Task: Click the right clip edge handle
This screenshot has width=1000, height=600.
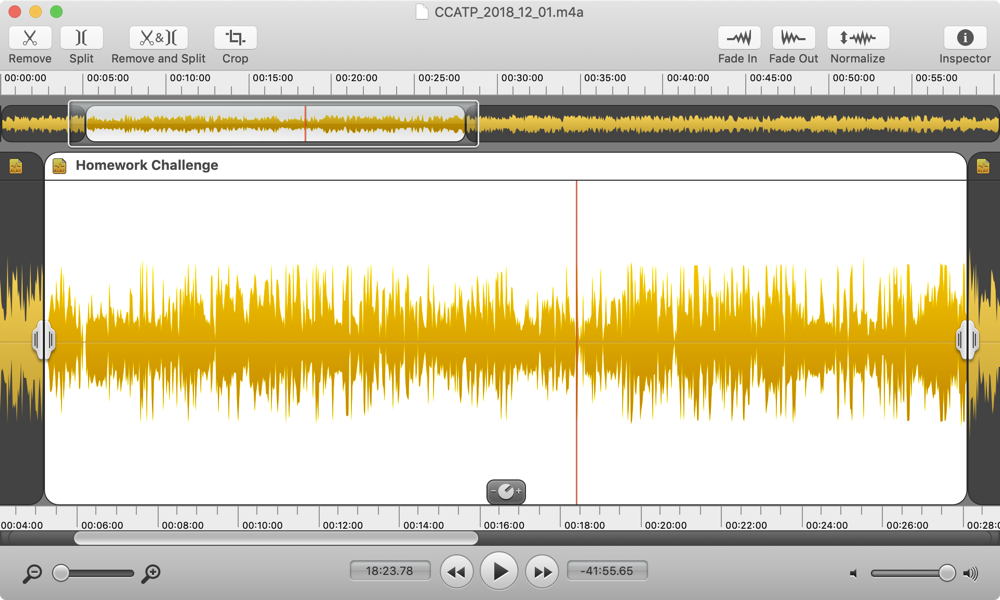Action: click(967, 340)
